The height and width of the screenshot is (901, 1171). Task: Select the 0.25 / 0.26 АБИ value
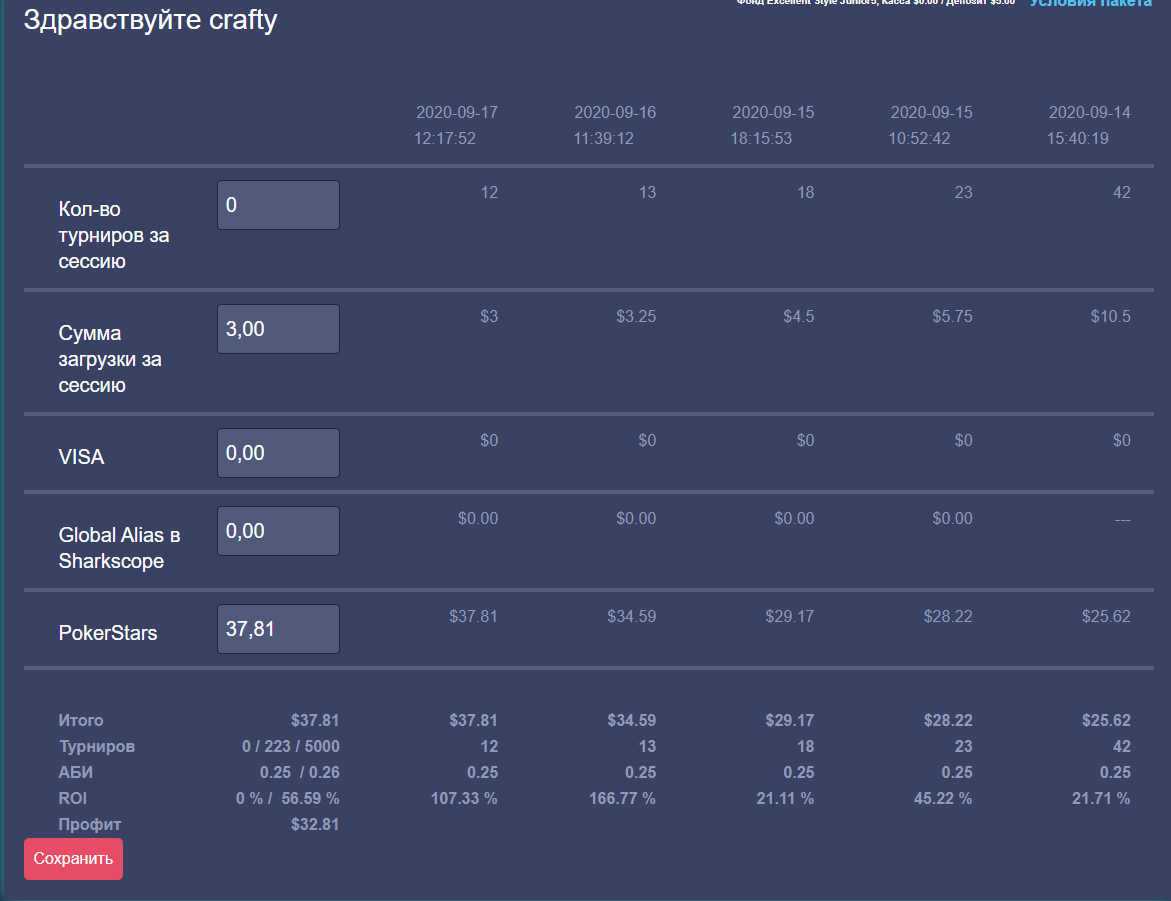coord(299,772)
